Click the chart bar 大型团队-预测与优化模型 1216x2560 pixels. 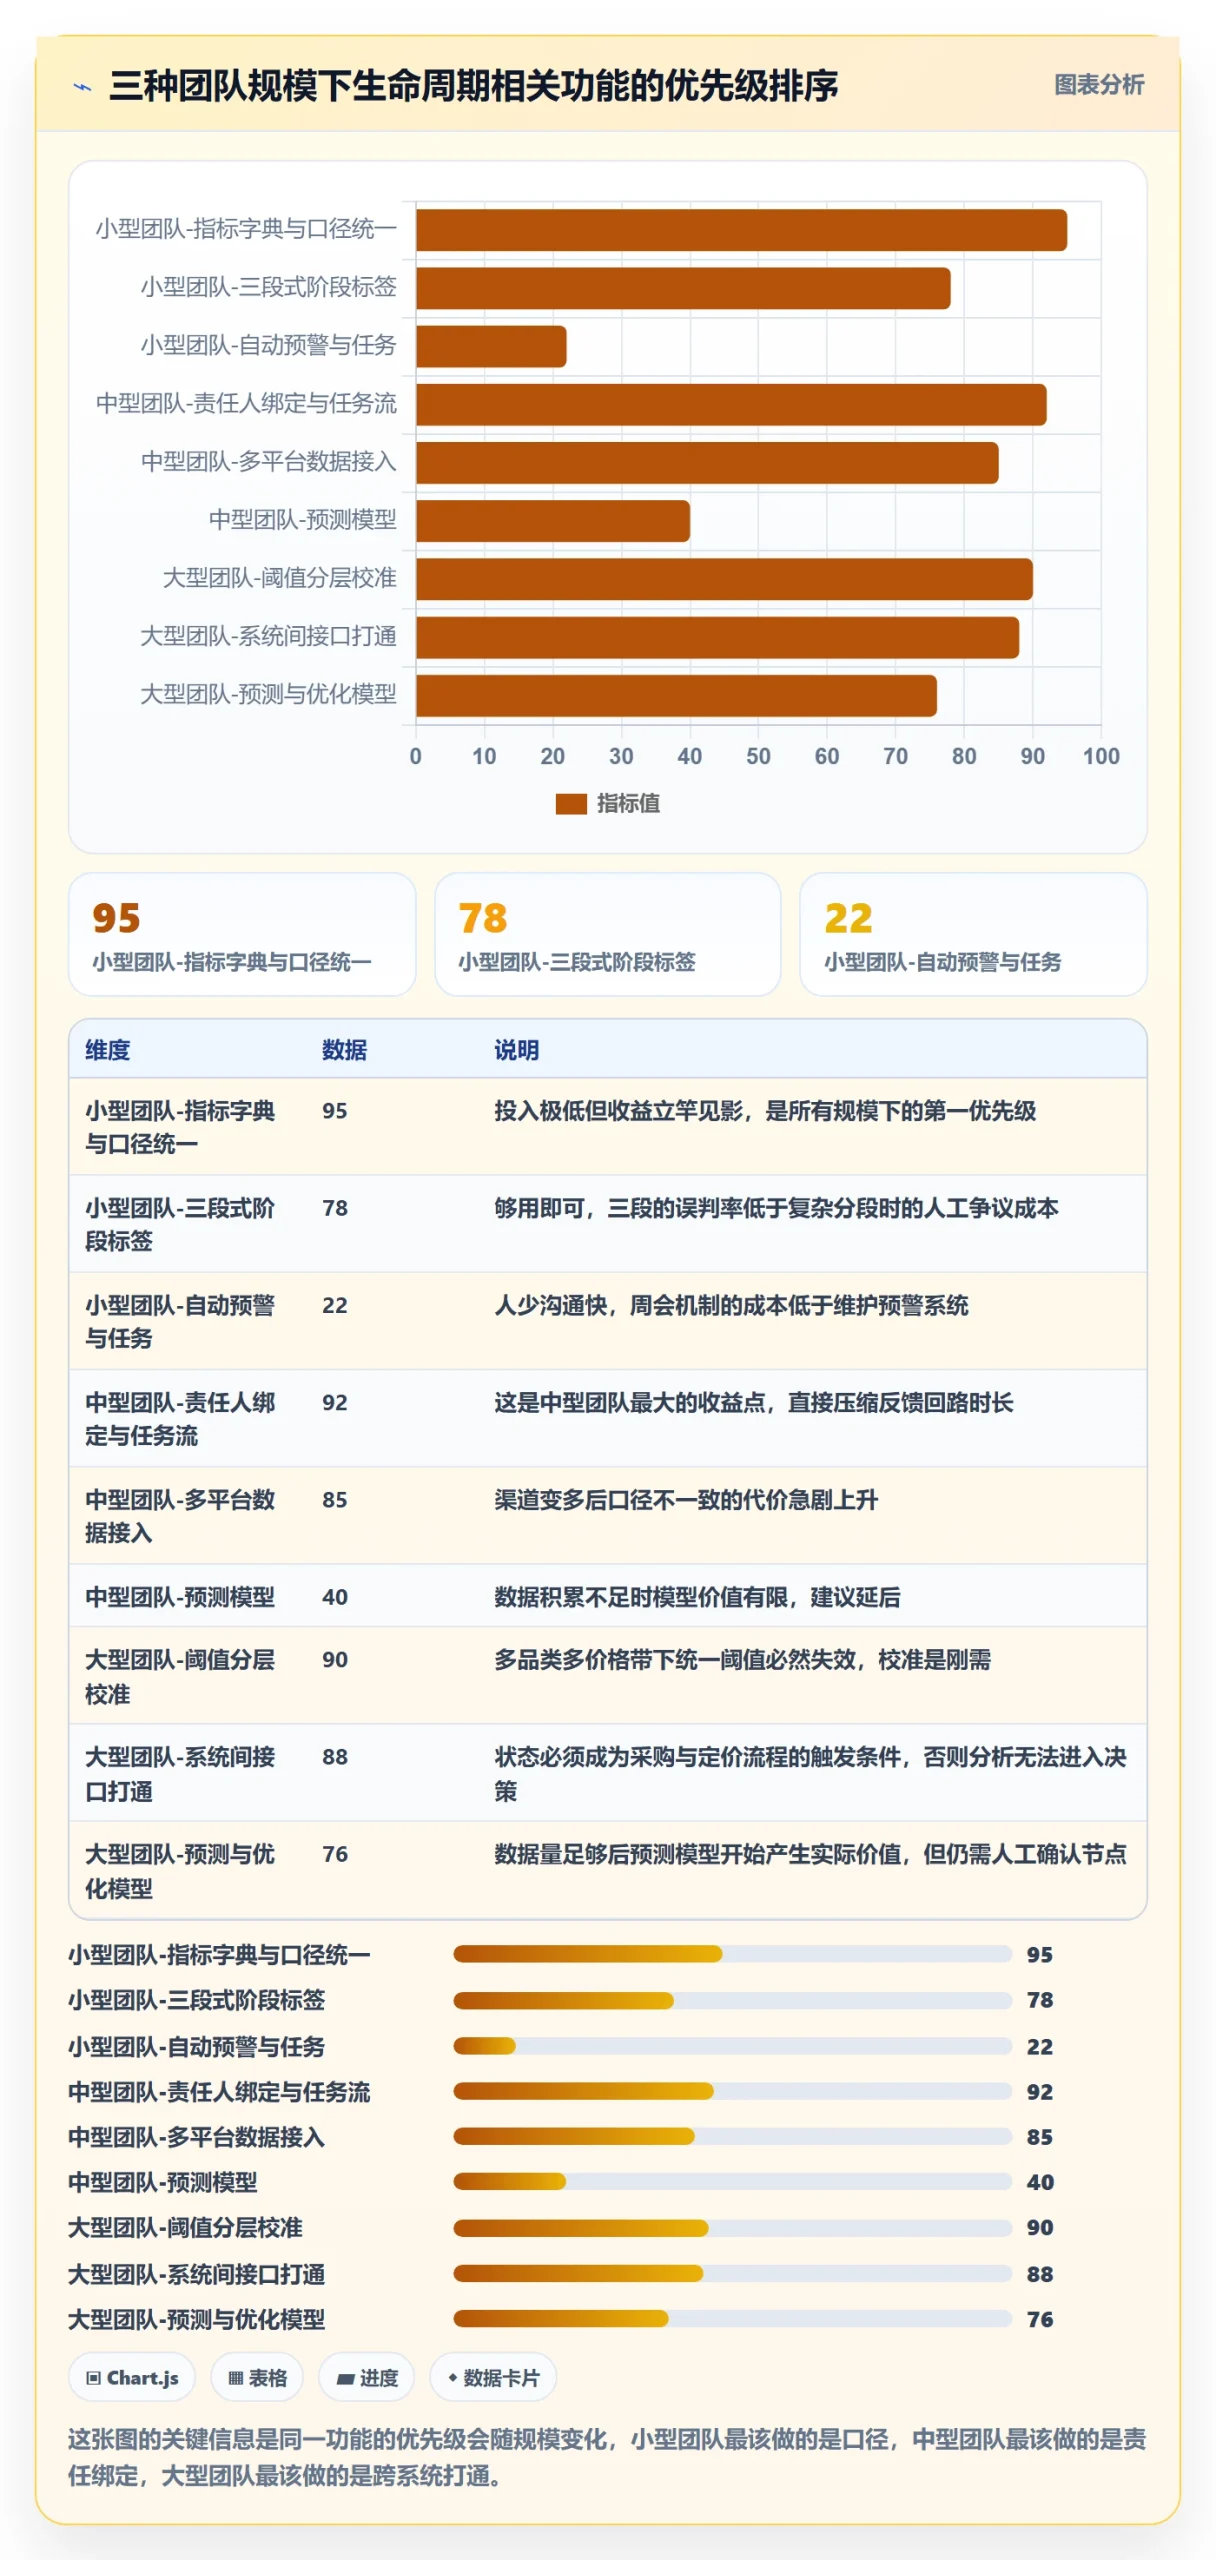[x=676, y=695]
